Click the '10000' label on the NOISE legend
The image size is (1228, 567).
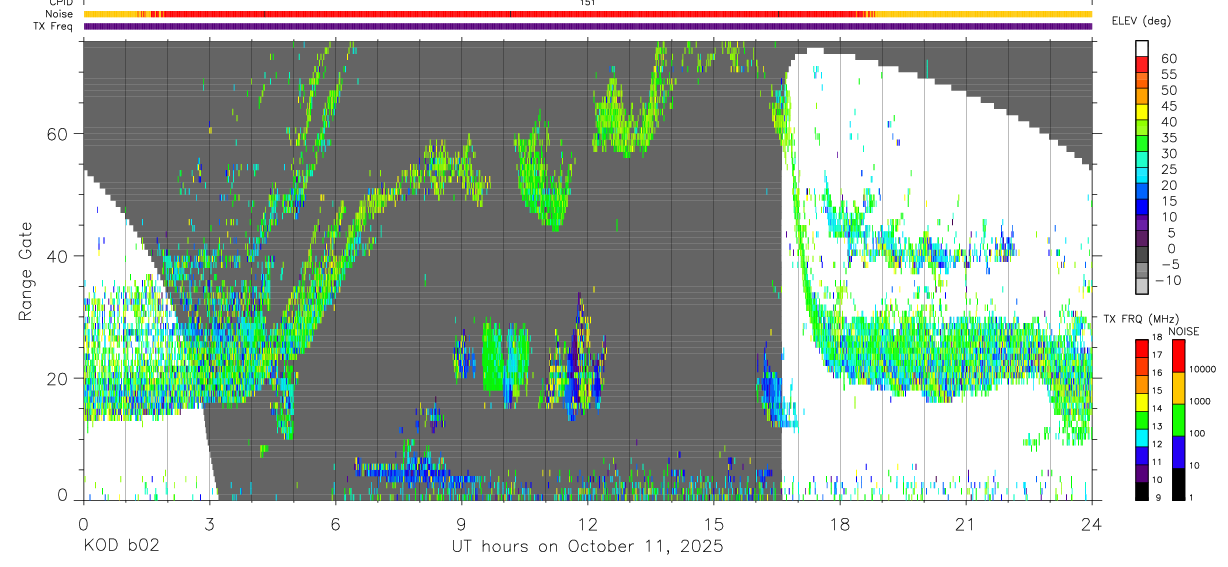coord(1205,369)
